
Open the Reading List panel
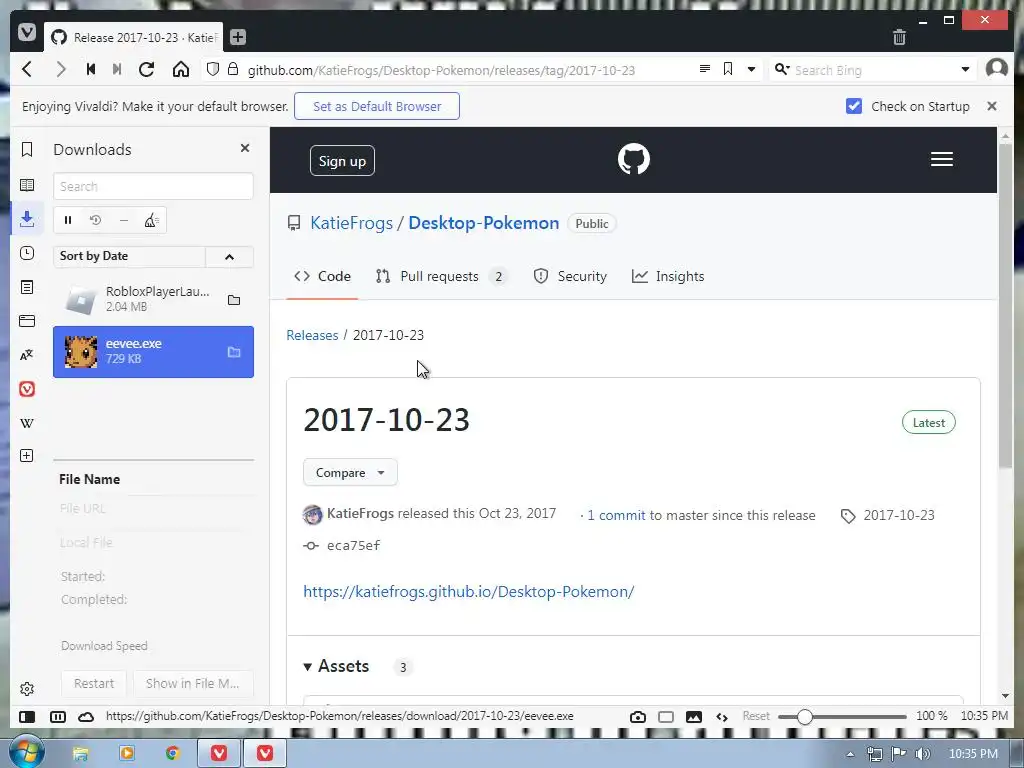[27, 185]
